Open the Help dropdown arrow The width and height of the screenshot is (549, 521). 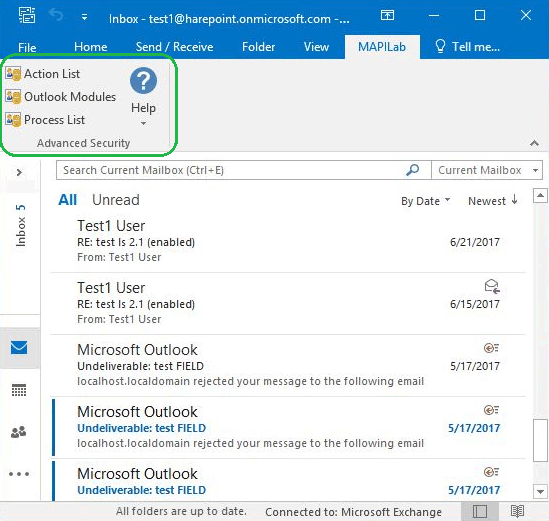coord(143,123)
